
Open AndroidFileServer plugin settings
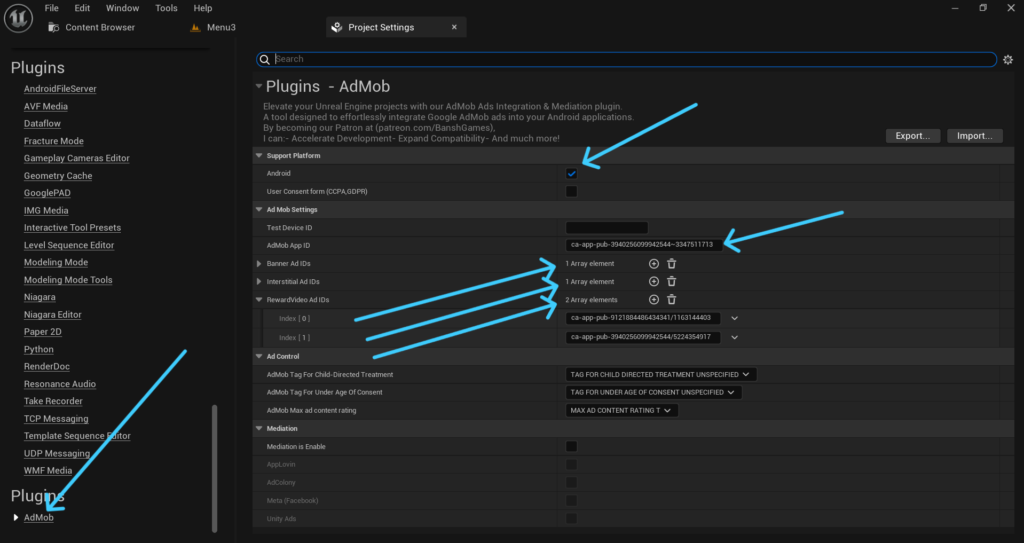[x=60, y=89]
